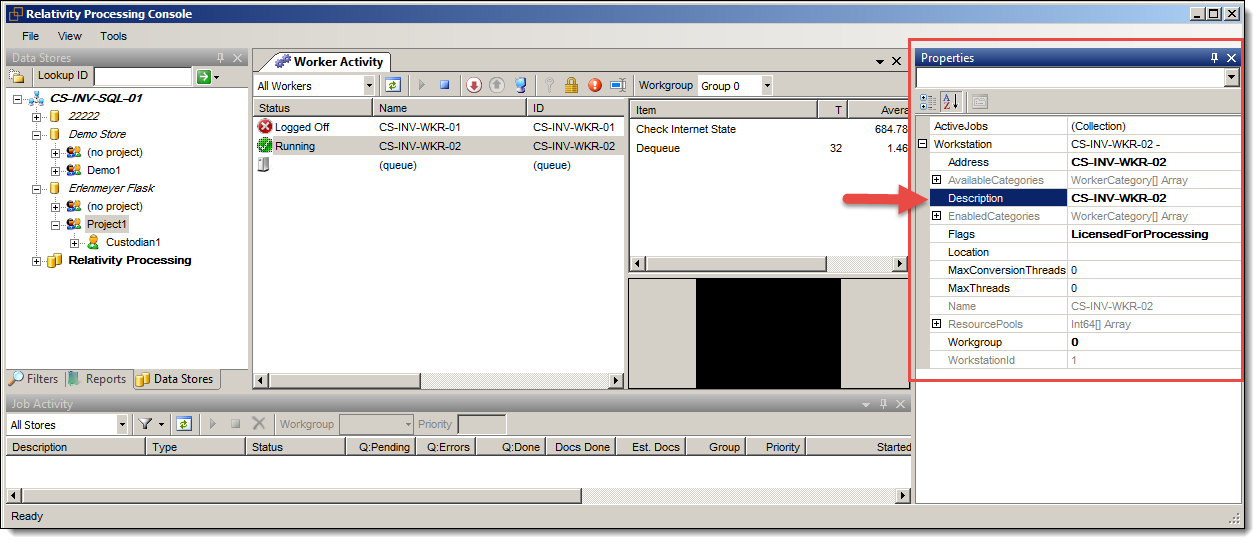This screenshot has width=1260, height=544.
Task: Click the blue stop square in Worker Activity
Action: coord(444,86)
